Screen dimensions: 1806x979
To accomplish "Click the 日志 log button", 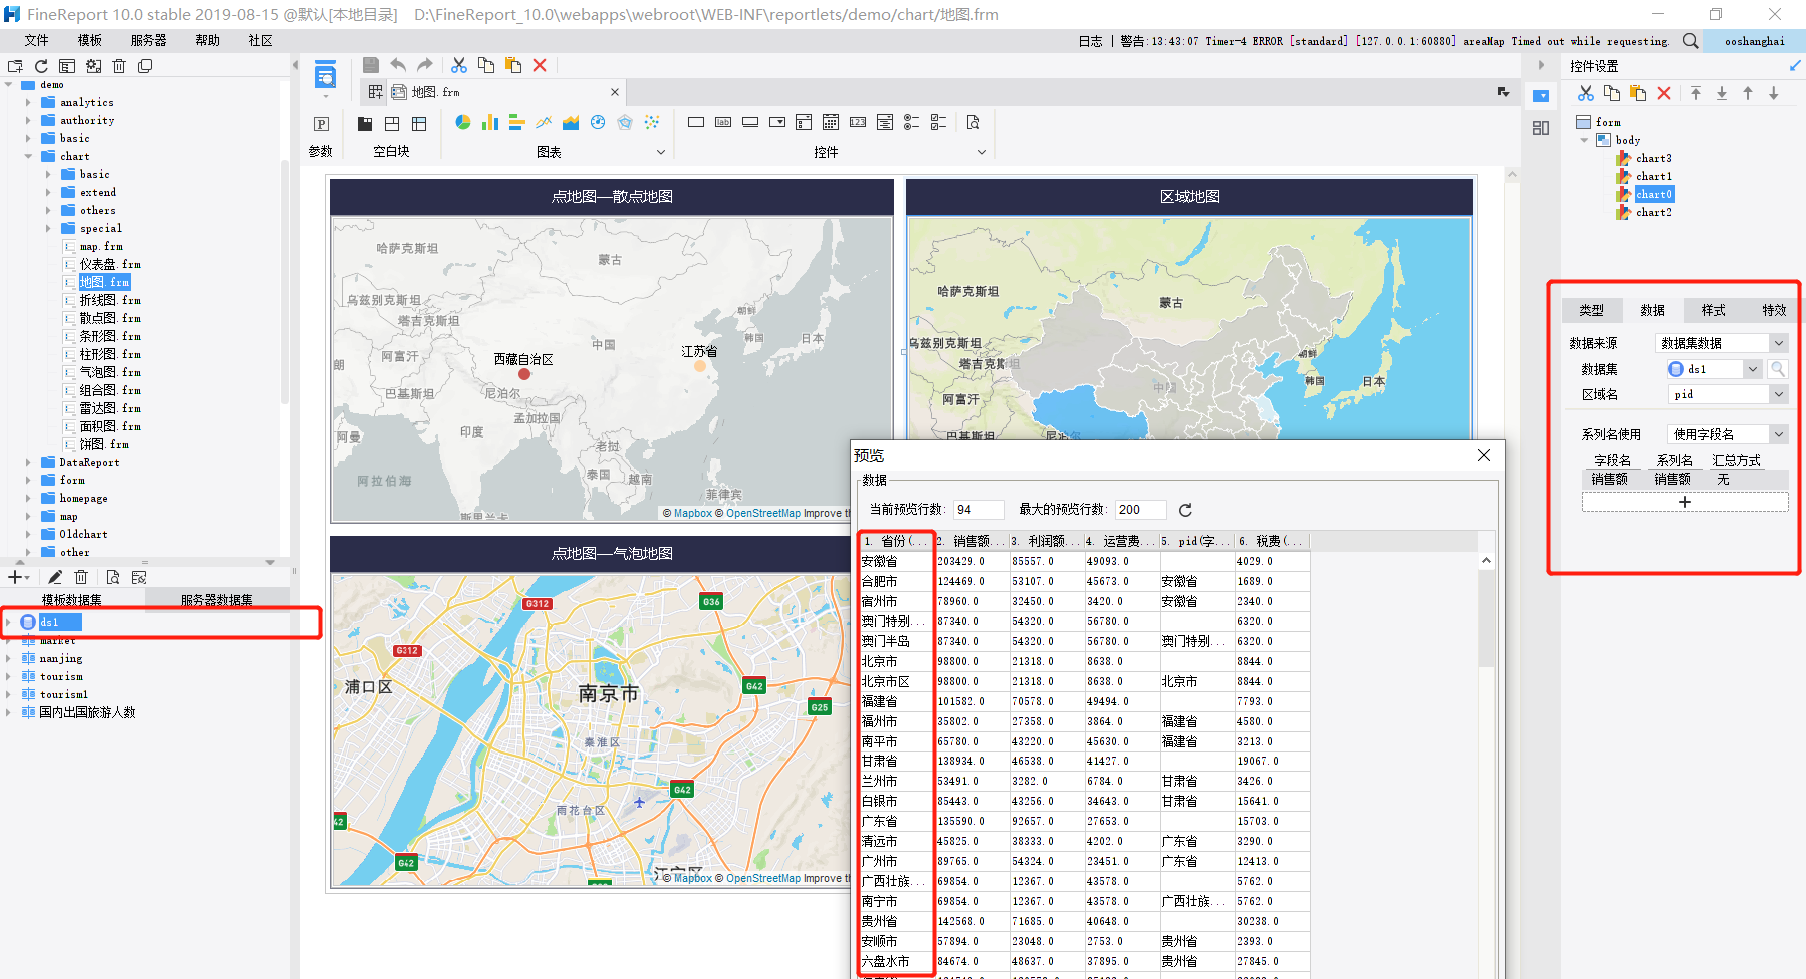I will 1090,41.
